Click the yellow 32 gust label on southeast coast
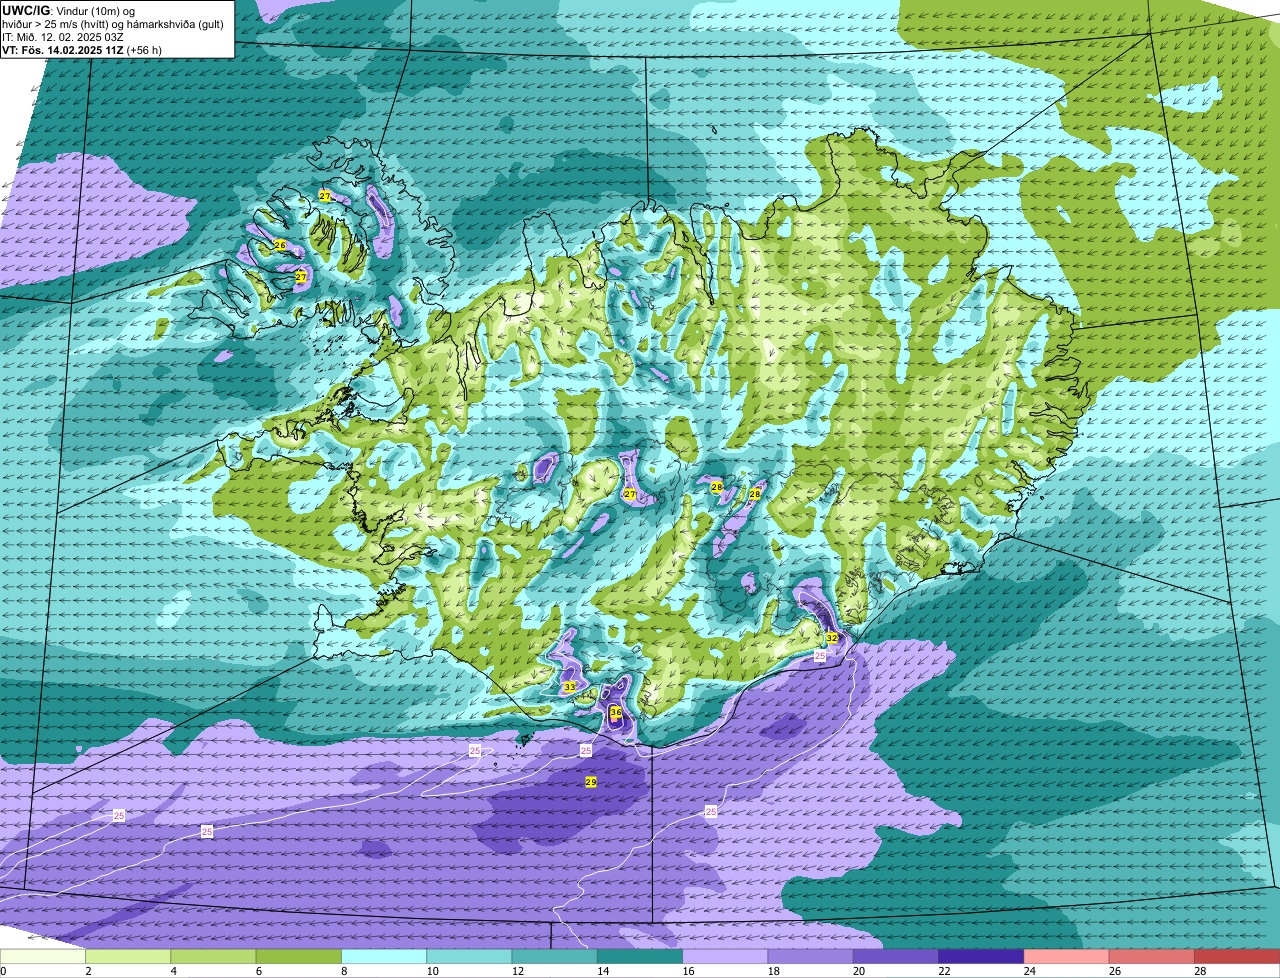Image resolution: width=1280 pixels, height=978 pixels. click(x=832, y=637)
